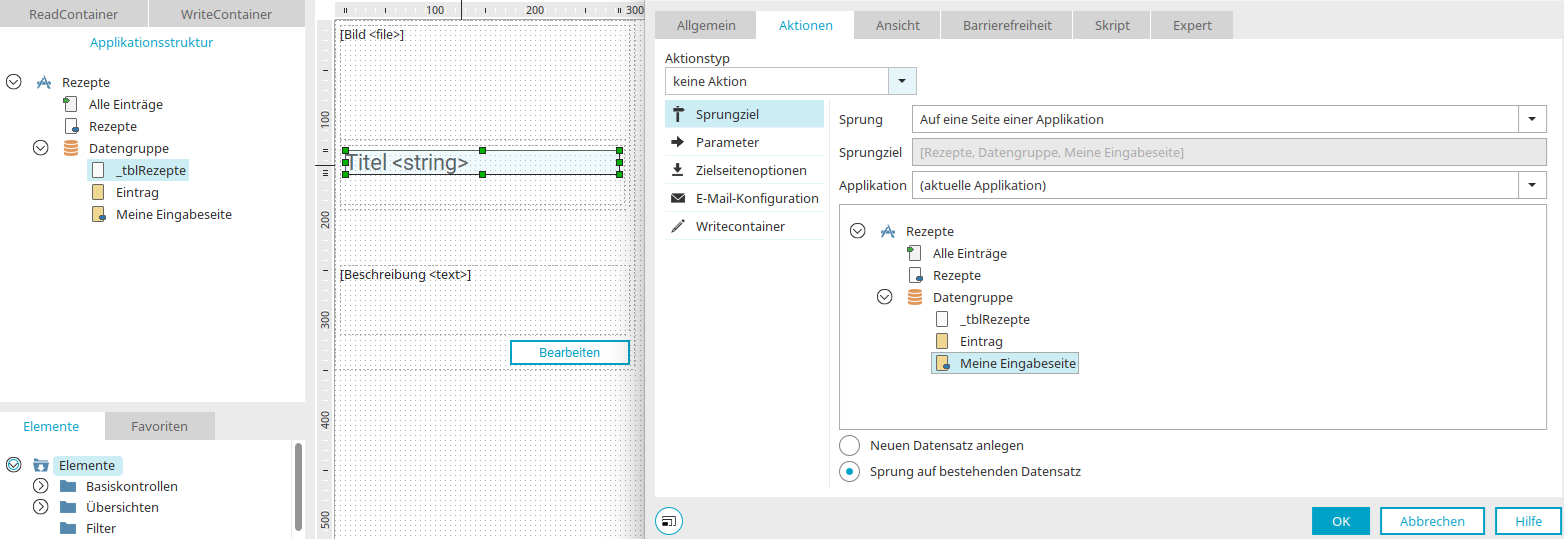Click the Writecontainer pencil icon
Viewport: 1564px width, 539px height.
tap(678, 226)
